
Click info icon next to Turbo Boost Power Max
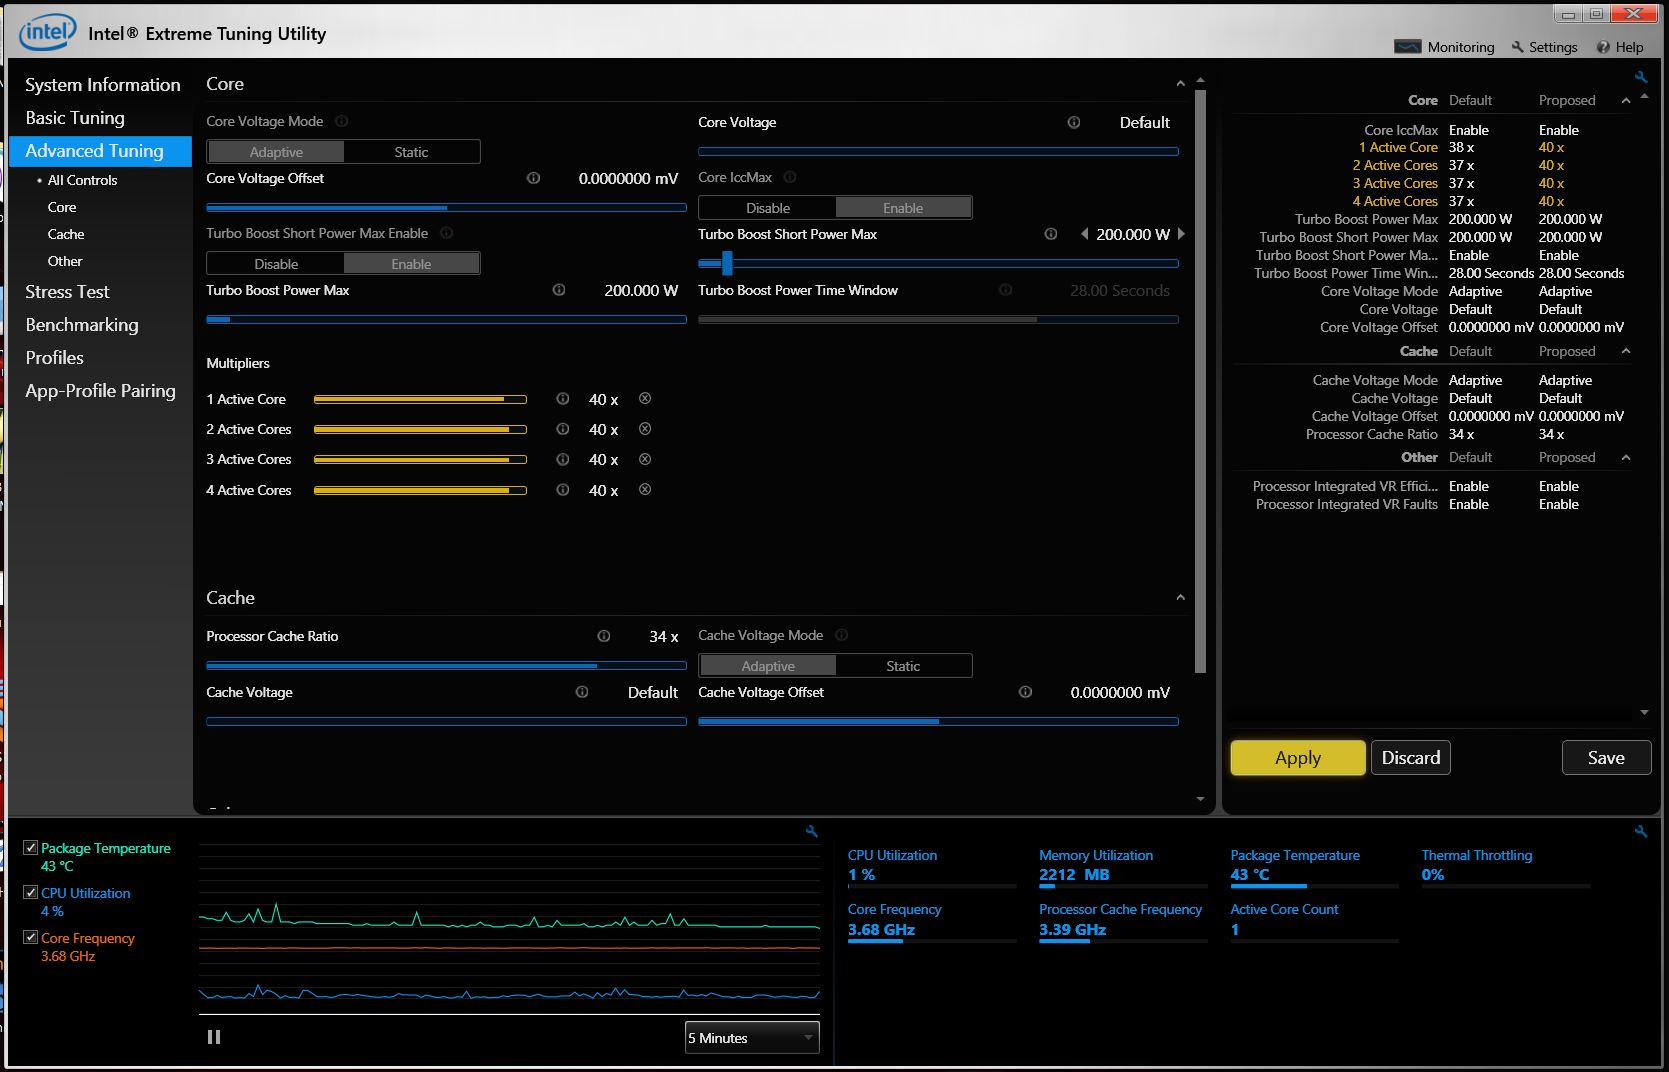click(x=558, y=290)
